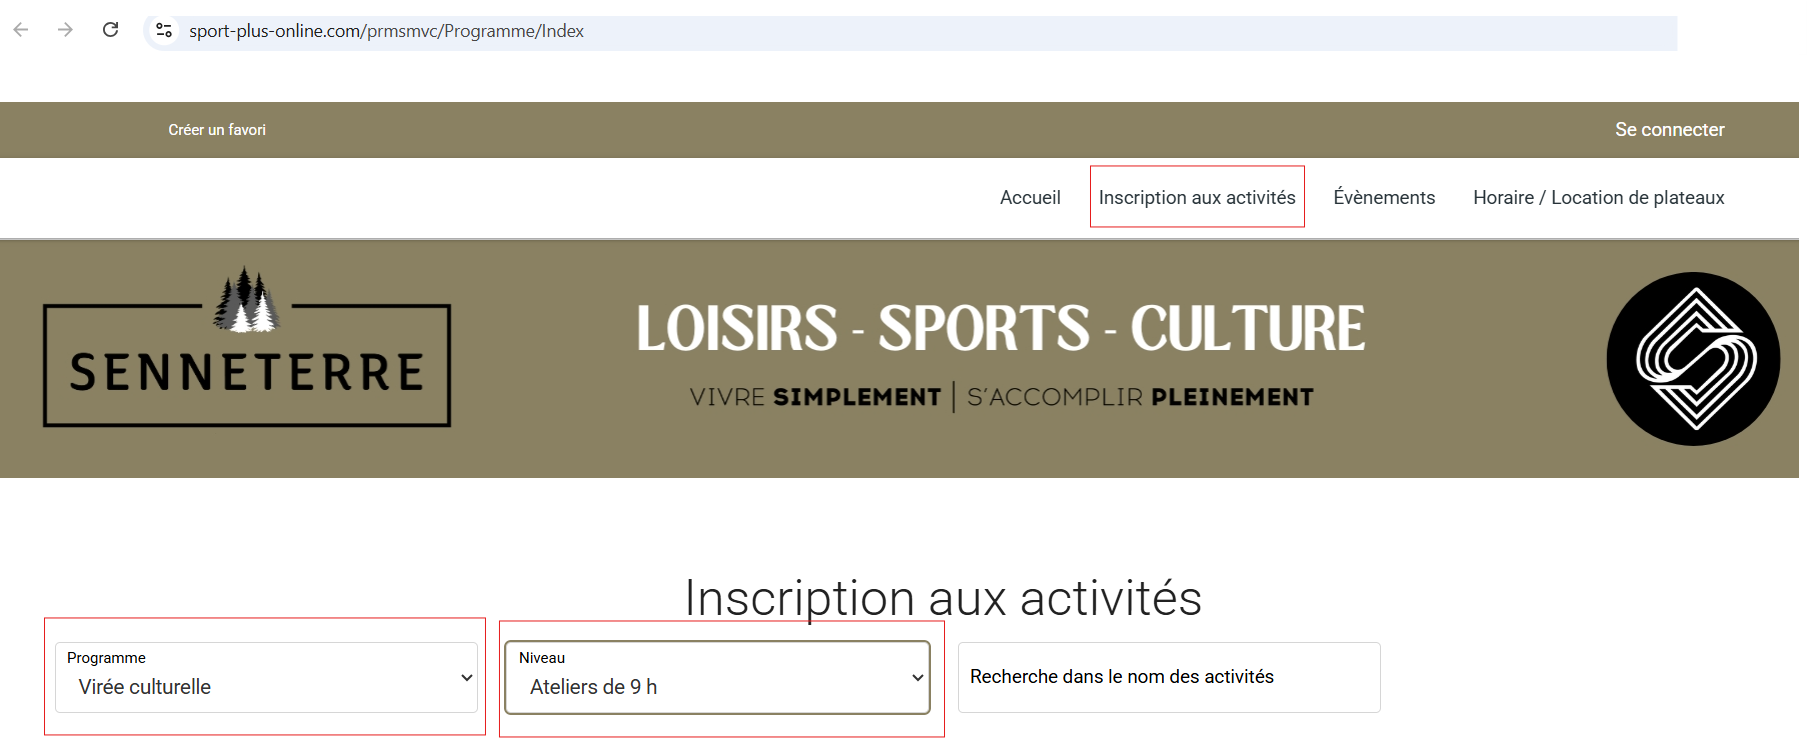
Task: Click the VIVRE SIMPLEMENT slogan text
Action: (815, 397)
